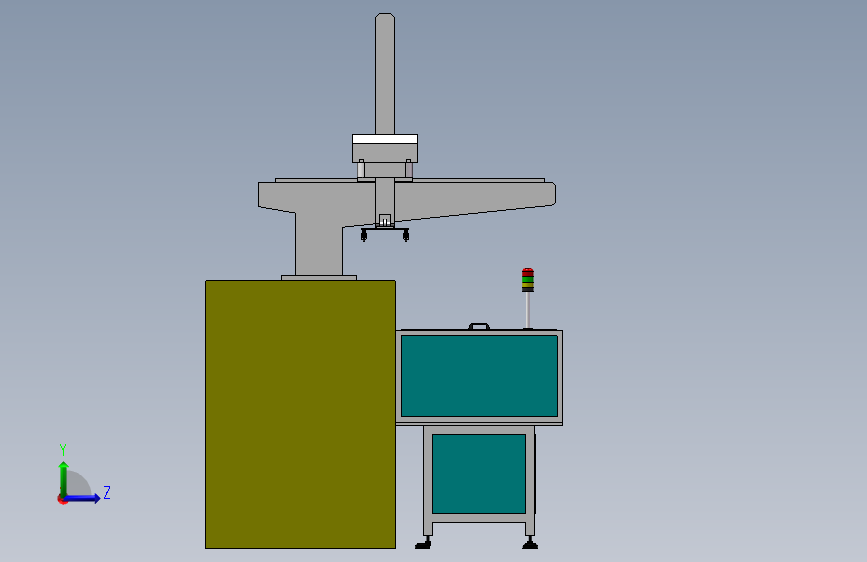The height and width of the screenshot is (562, 867).
Task: Click the blue Z axis of the triad
Action: pos(83,498)
